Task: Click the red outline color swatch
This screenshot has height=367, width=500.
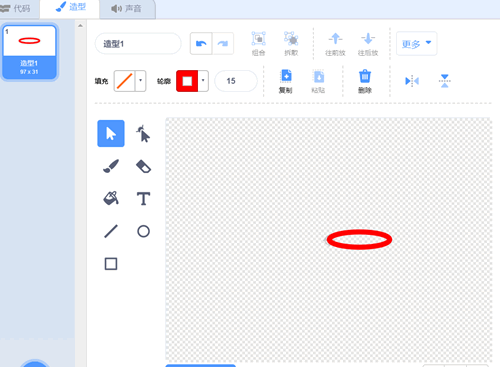Action: (187, 81)
